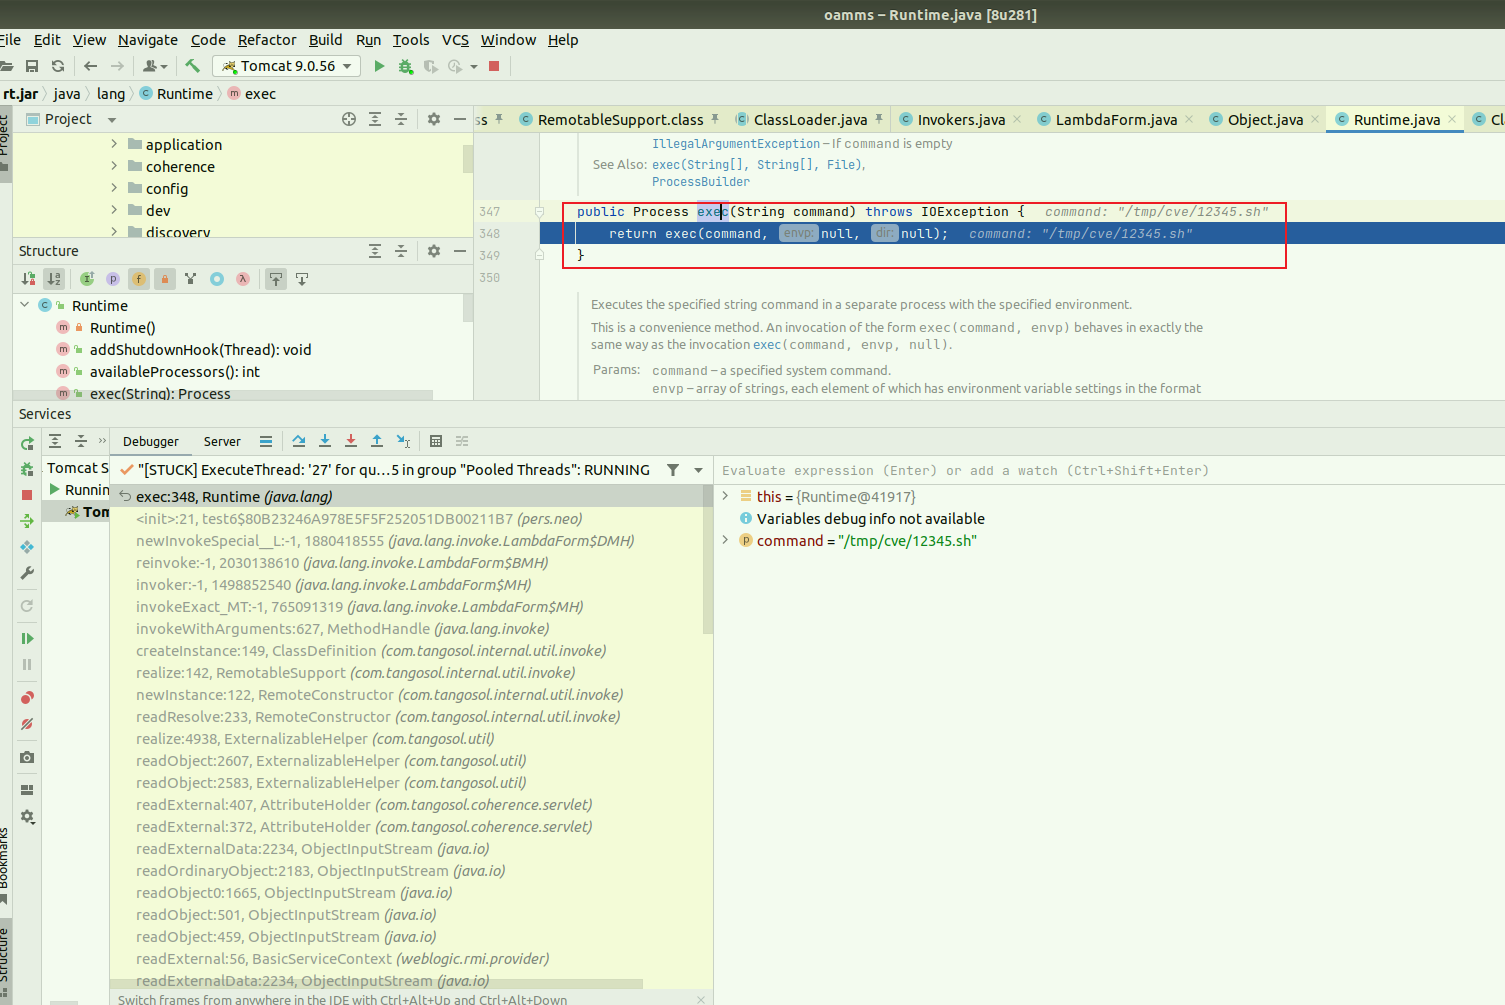This screenshot has width=1505, height=1005.
Task: Expand the 'this' variable node
Action: pos(726,496)
